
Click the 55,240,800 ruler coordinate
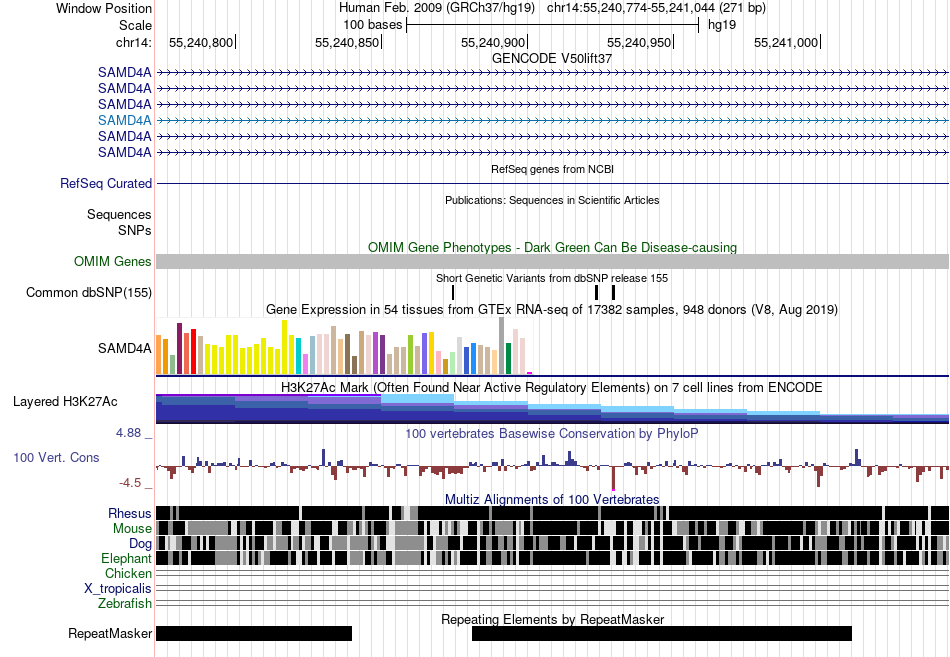click(201, 42)
